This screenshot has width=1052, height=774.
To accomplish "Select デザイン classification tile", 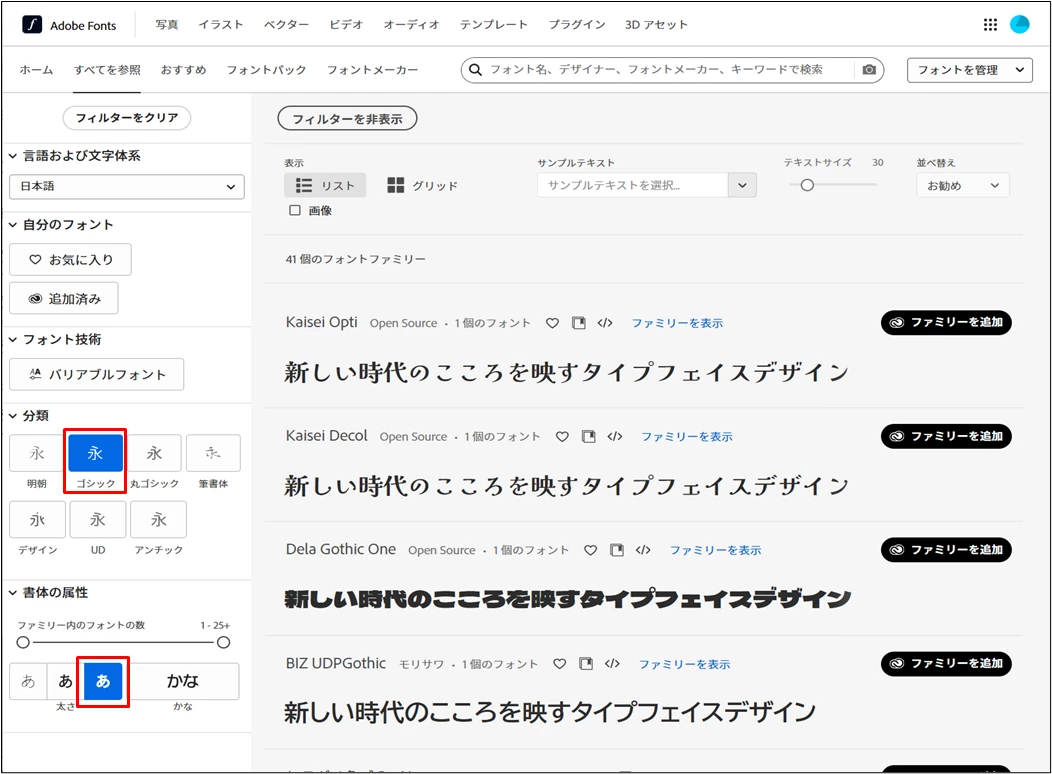I will pos(38,519).
